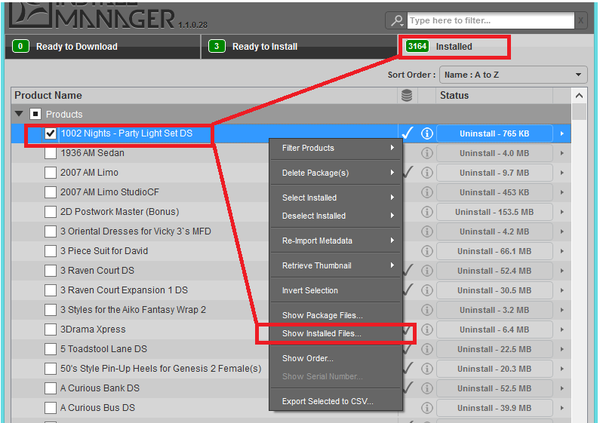Screen dimensions: 600x423
Task: Click Uninstall - 3.2 MB button
Action: click(494, 310)
